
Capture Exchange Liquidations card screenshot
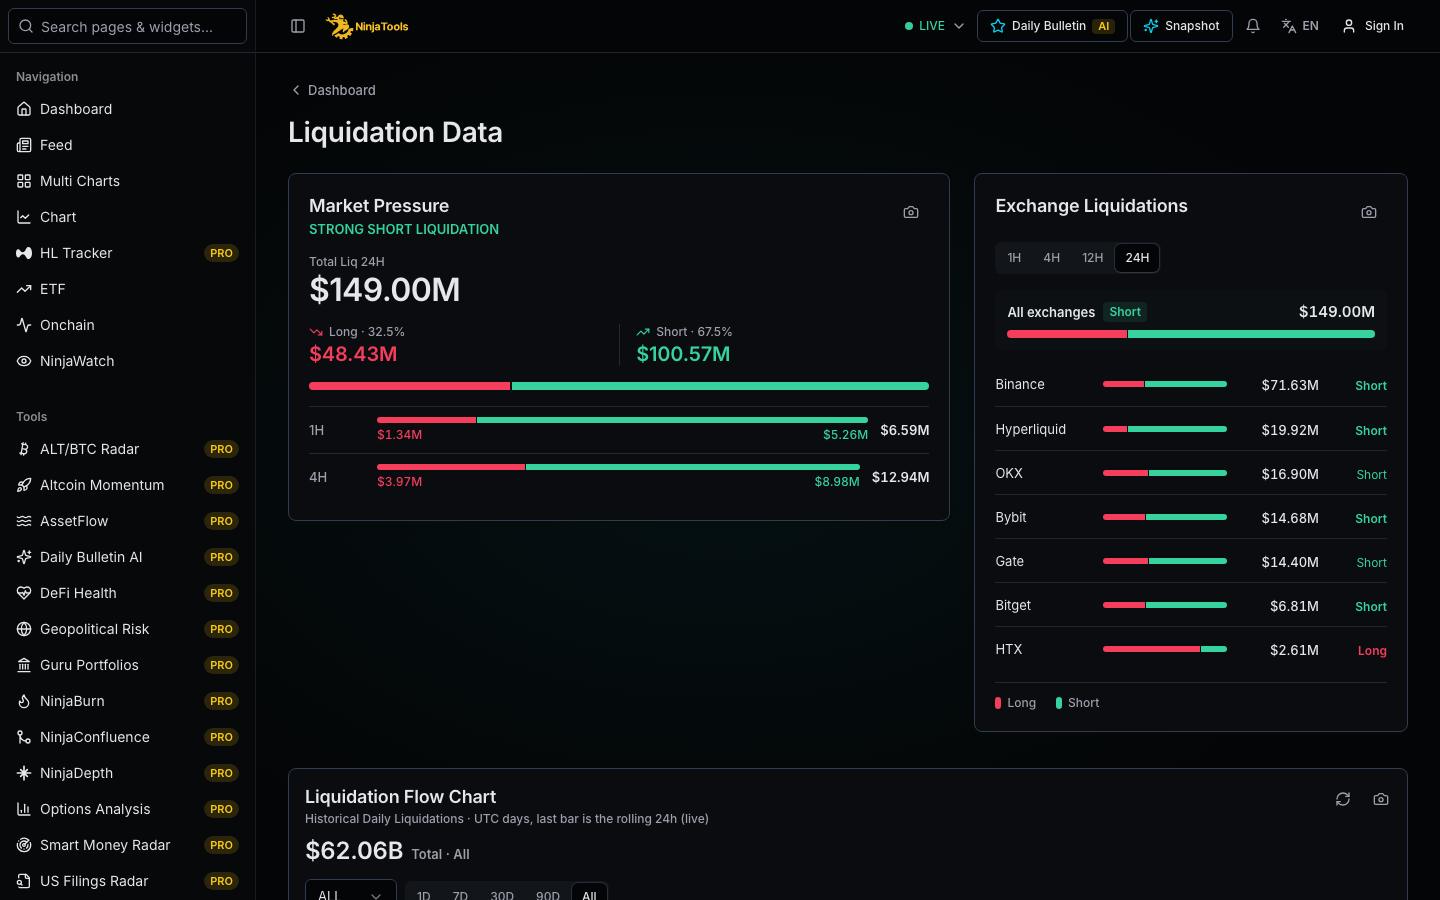click(x=1369, y=212)
